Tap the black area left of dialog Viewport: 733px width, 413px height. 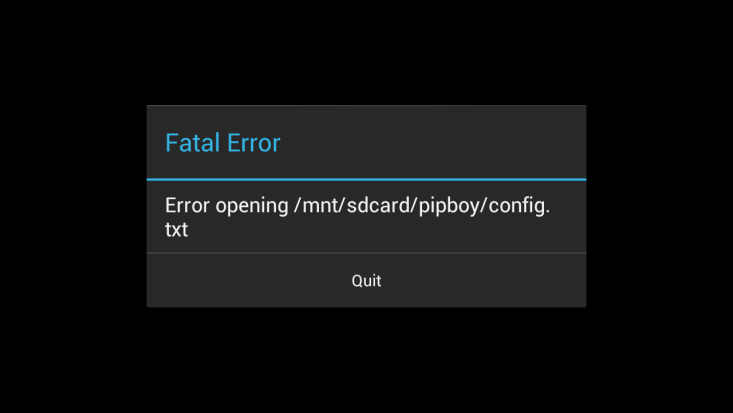tap(72, 206)
